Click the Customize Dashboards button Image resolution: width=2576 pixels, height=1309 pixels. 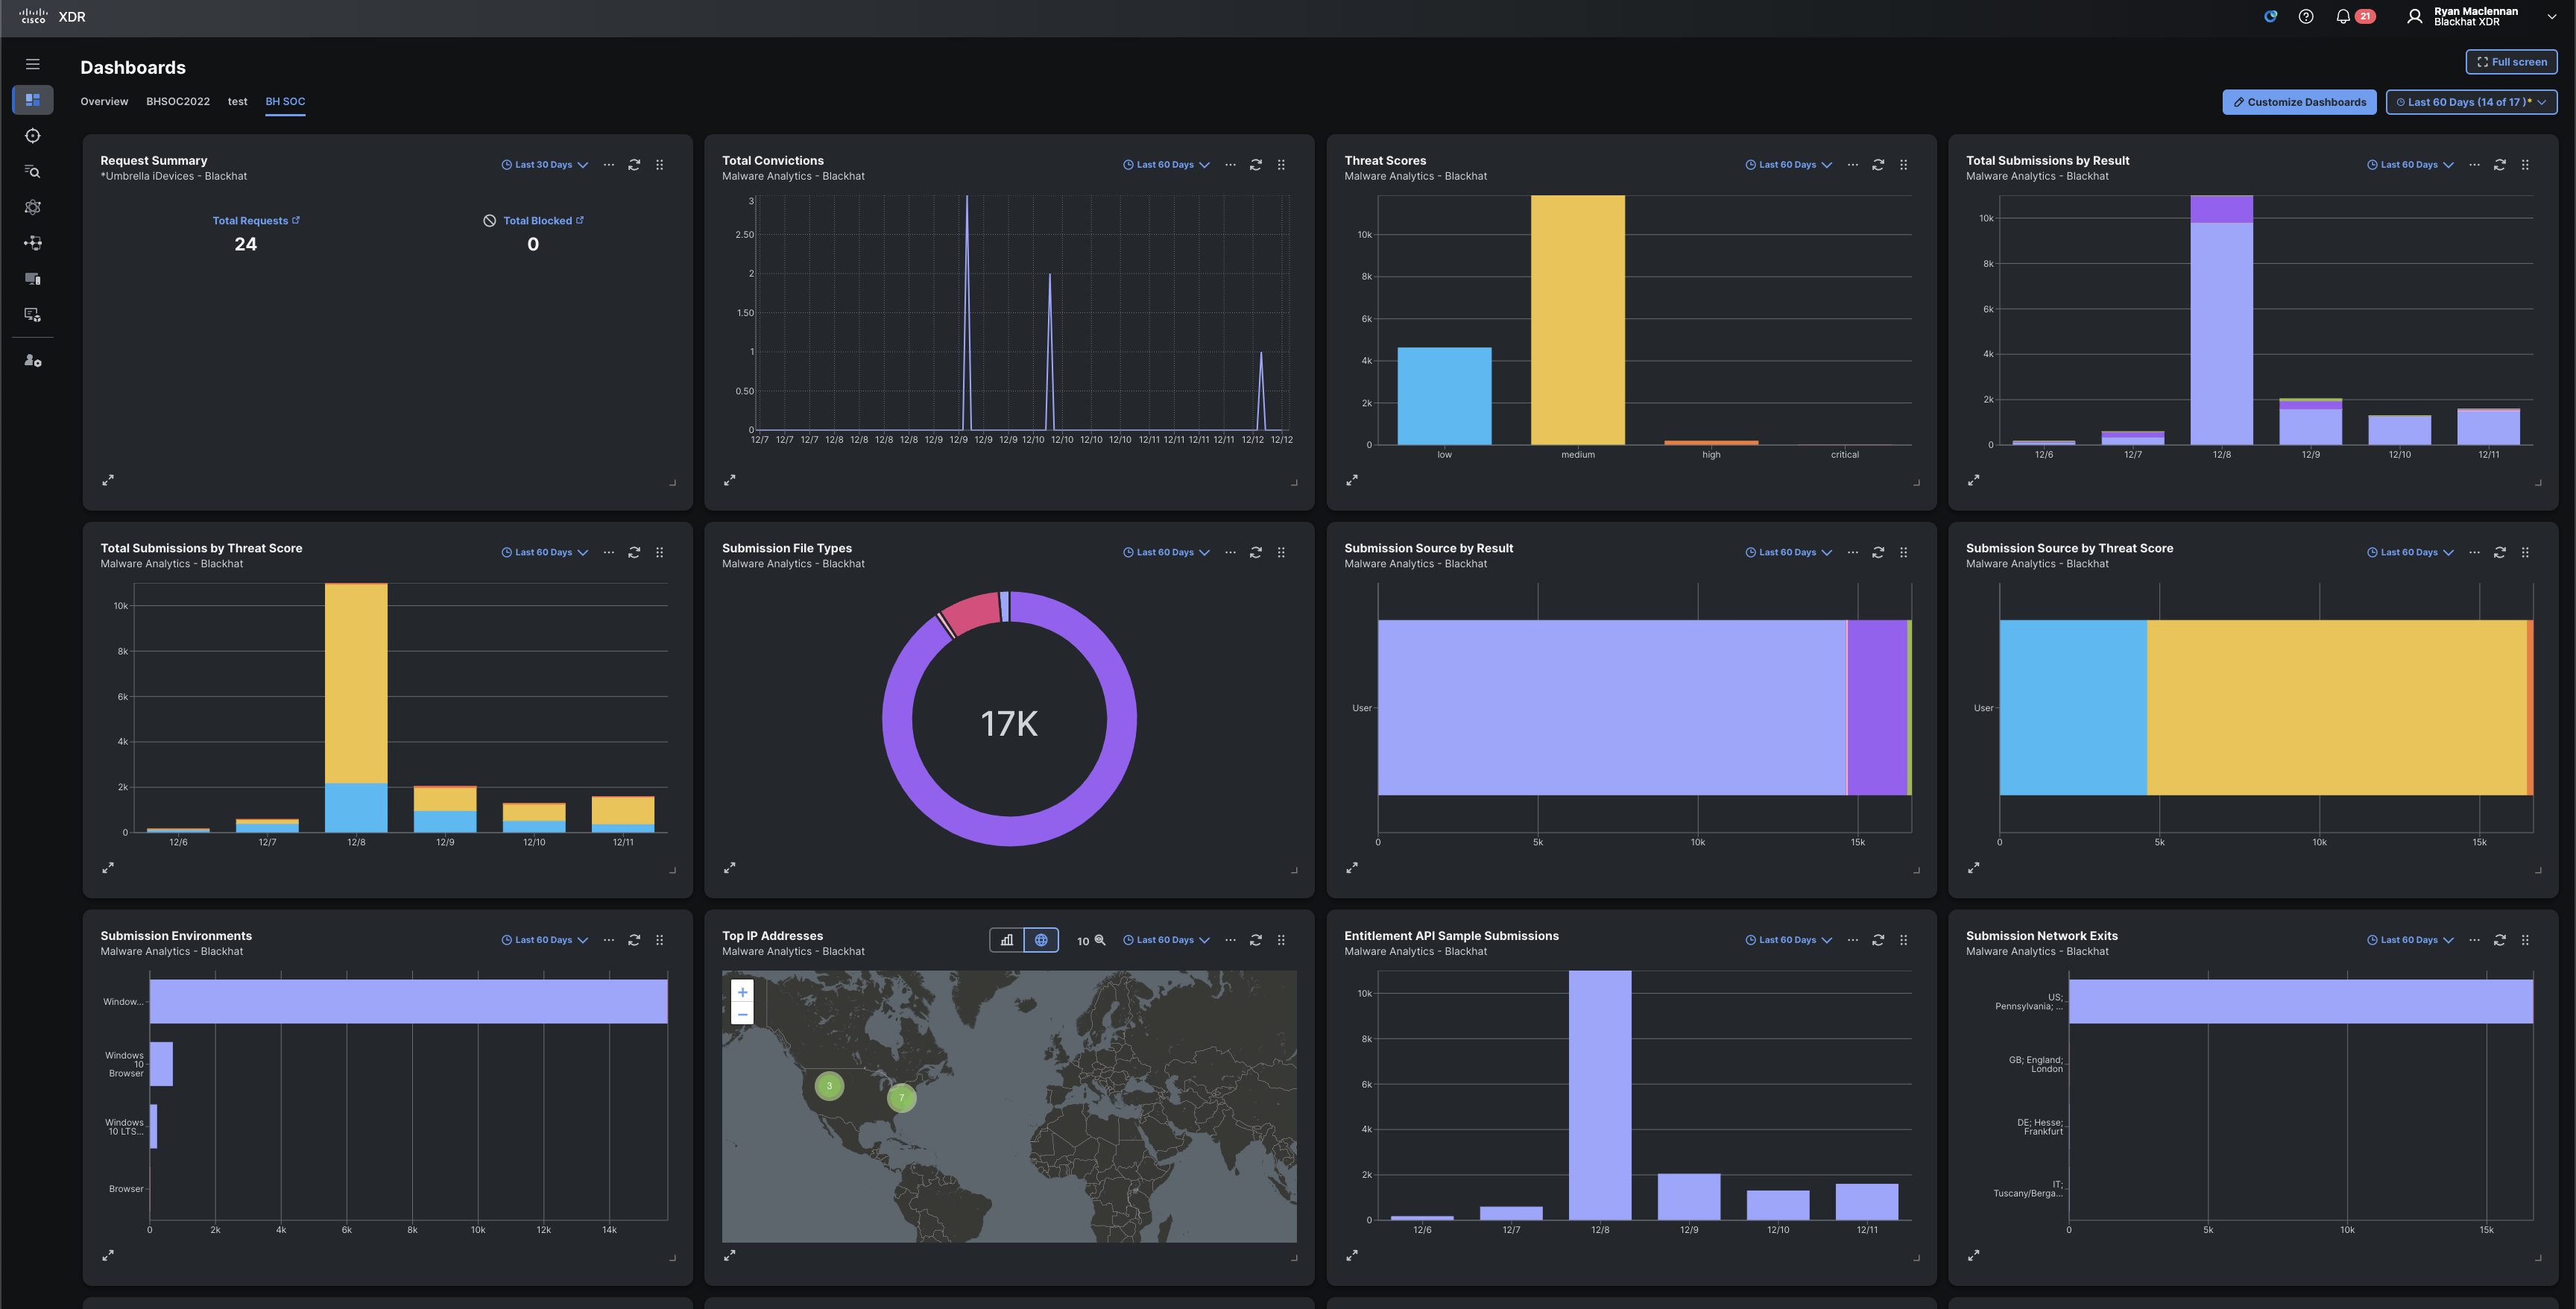click(2299, 101)
